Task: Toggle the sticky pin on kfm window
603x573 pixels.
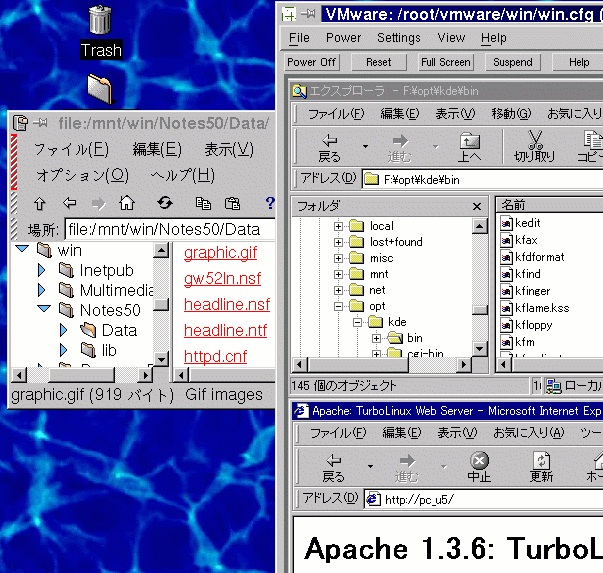Action: (40, 123)
